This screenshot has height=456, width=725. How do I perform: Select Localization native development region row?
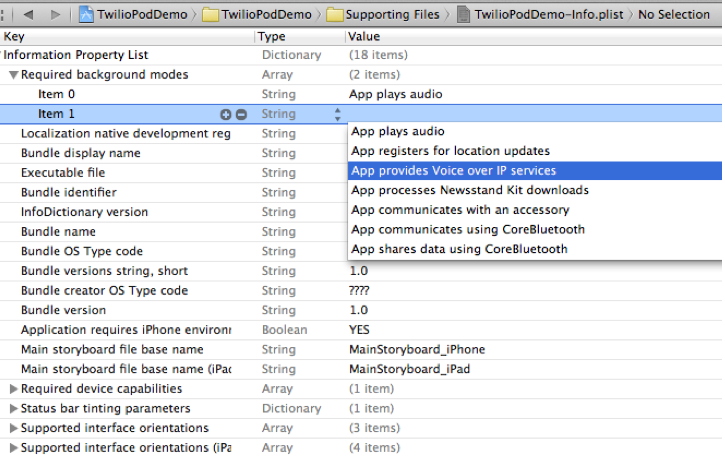(x=174, y=134)
